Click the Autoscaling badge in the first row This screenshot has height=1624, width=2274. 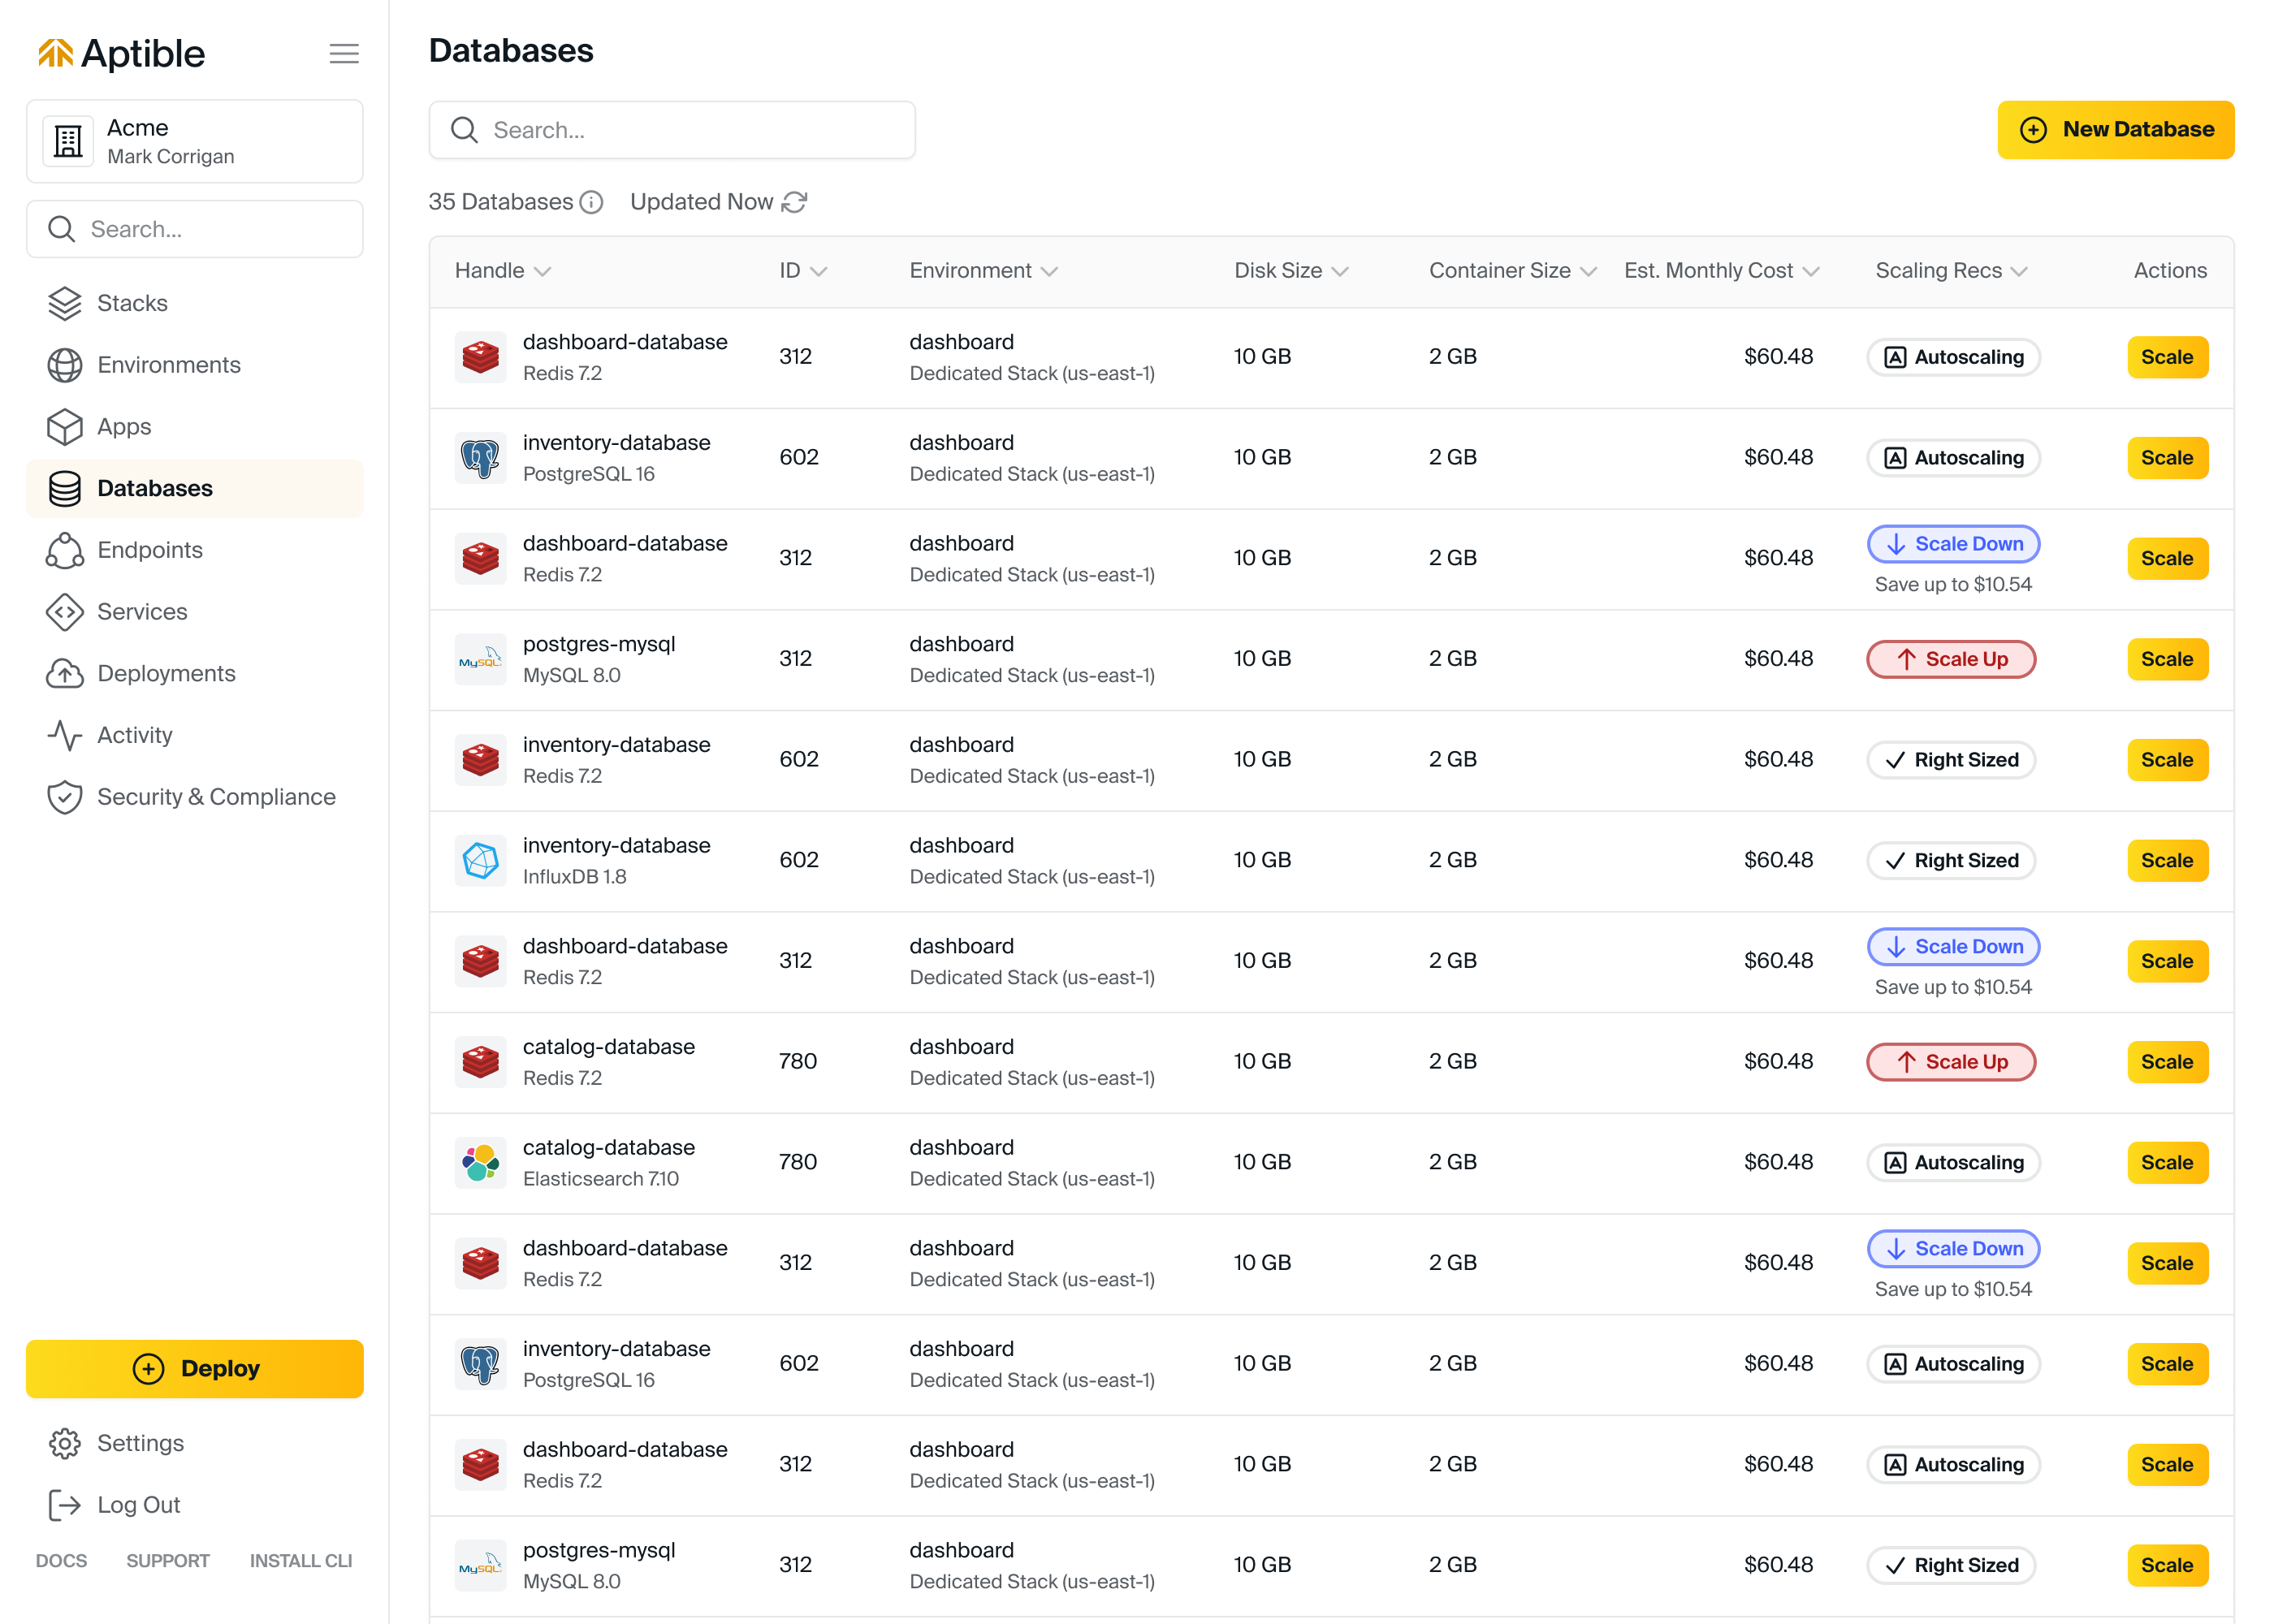pyautogui.click(x=1953, y=357)
